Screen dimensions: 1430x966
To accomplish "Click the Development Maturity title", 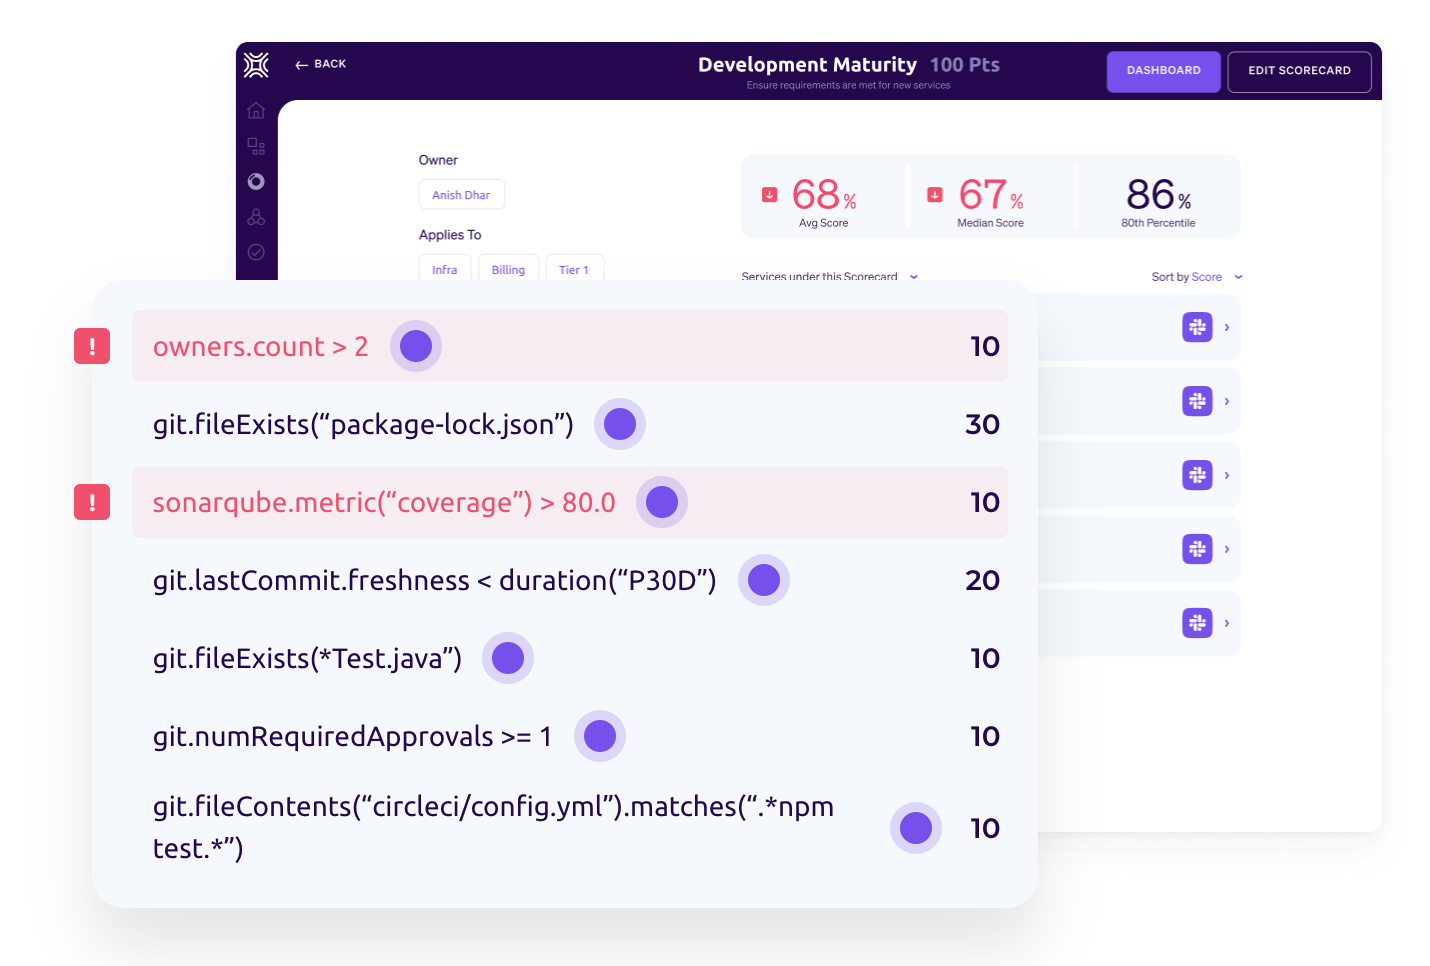I will [807, 65].
